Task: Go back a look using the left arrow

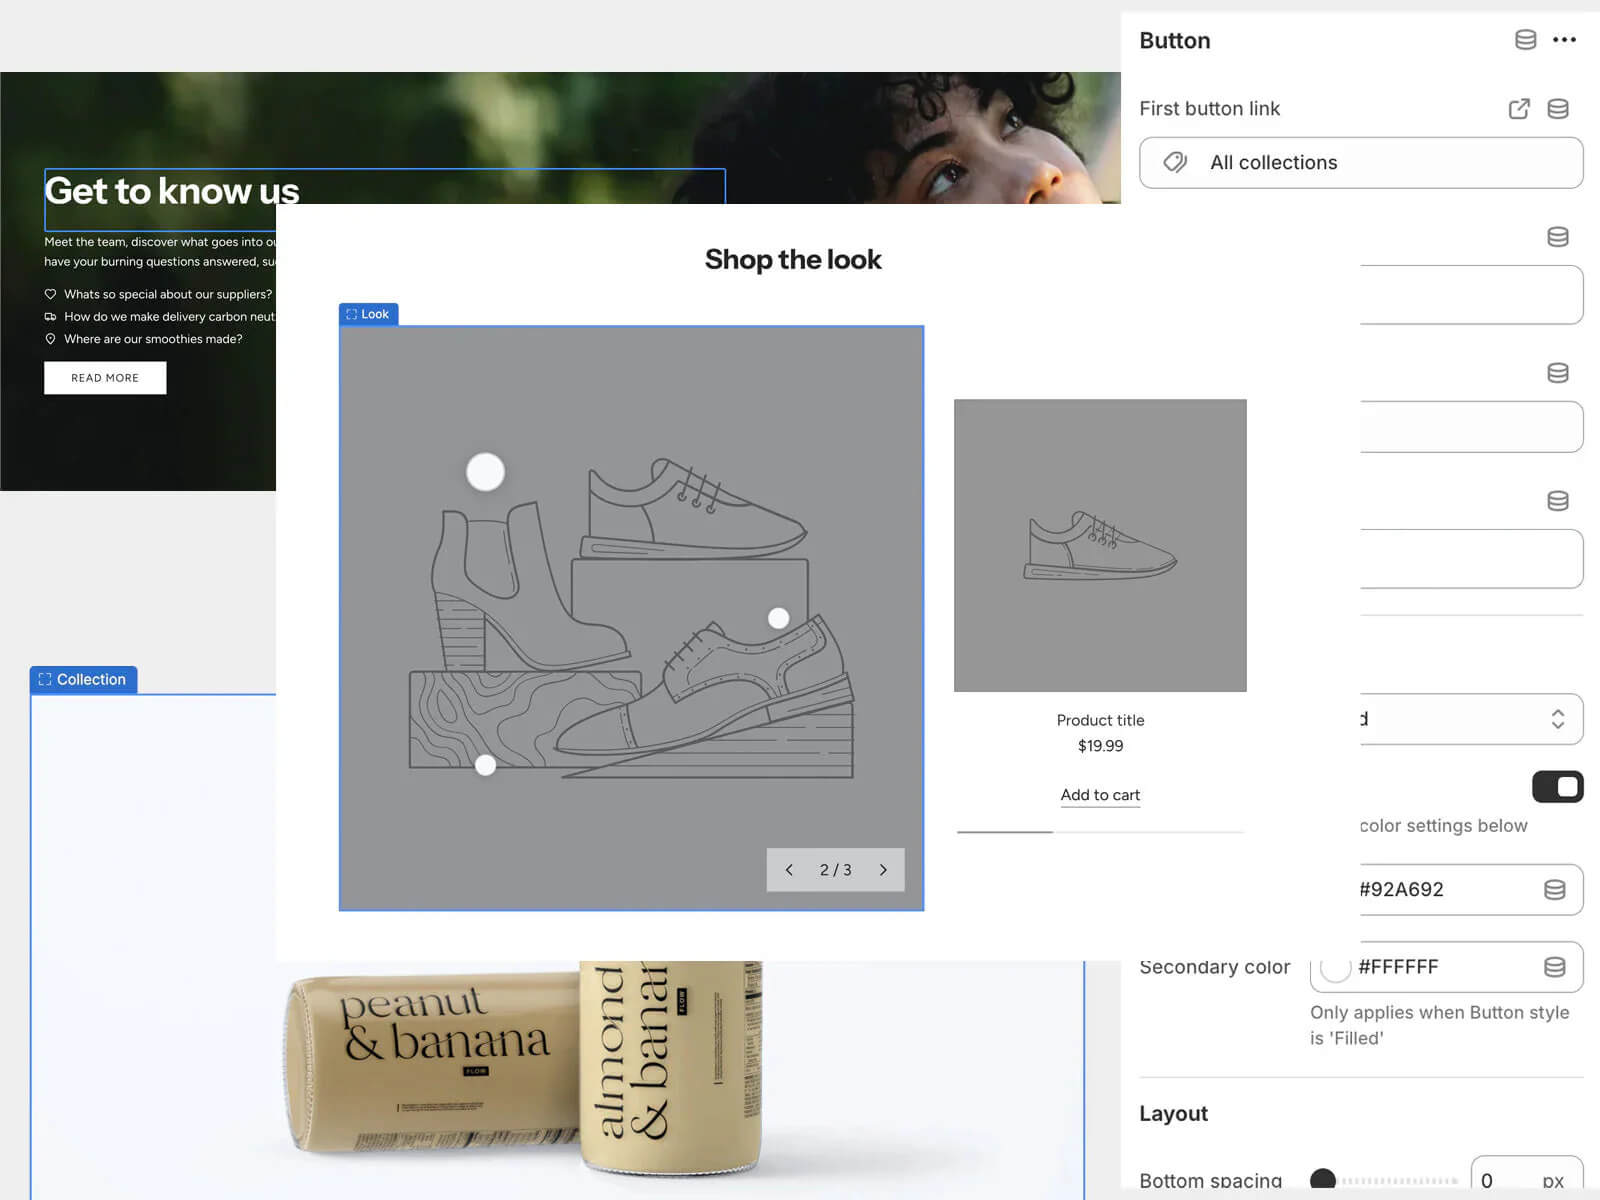Action: click(789, 870)
